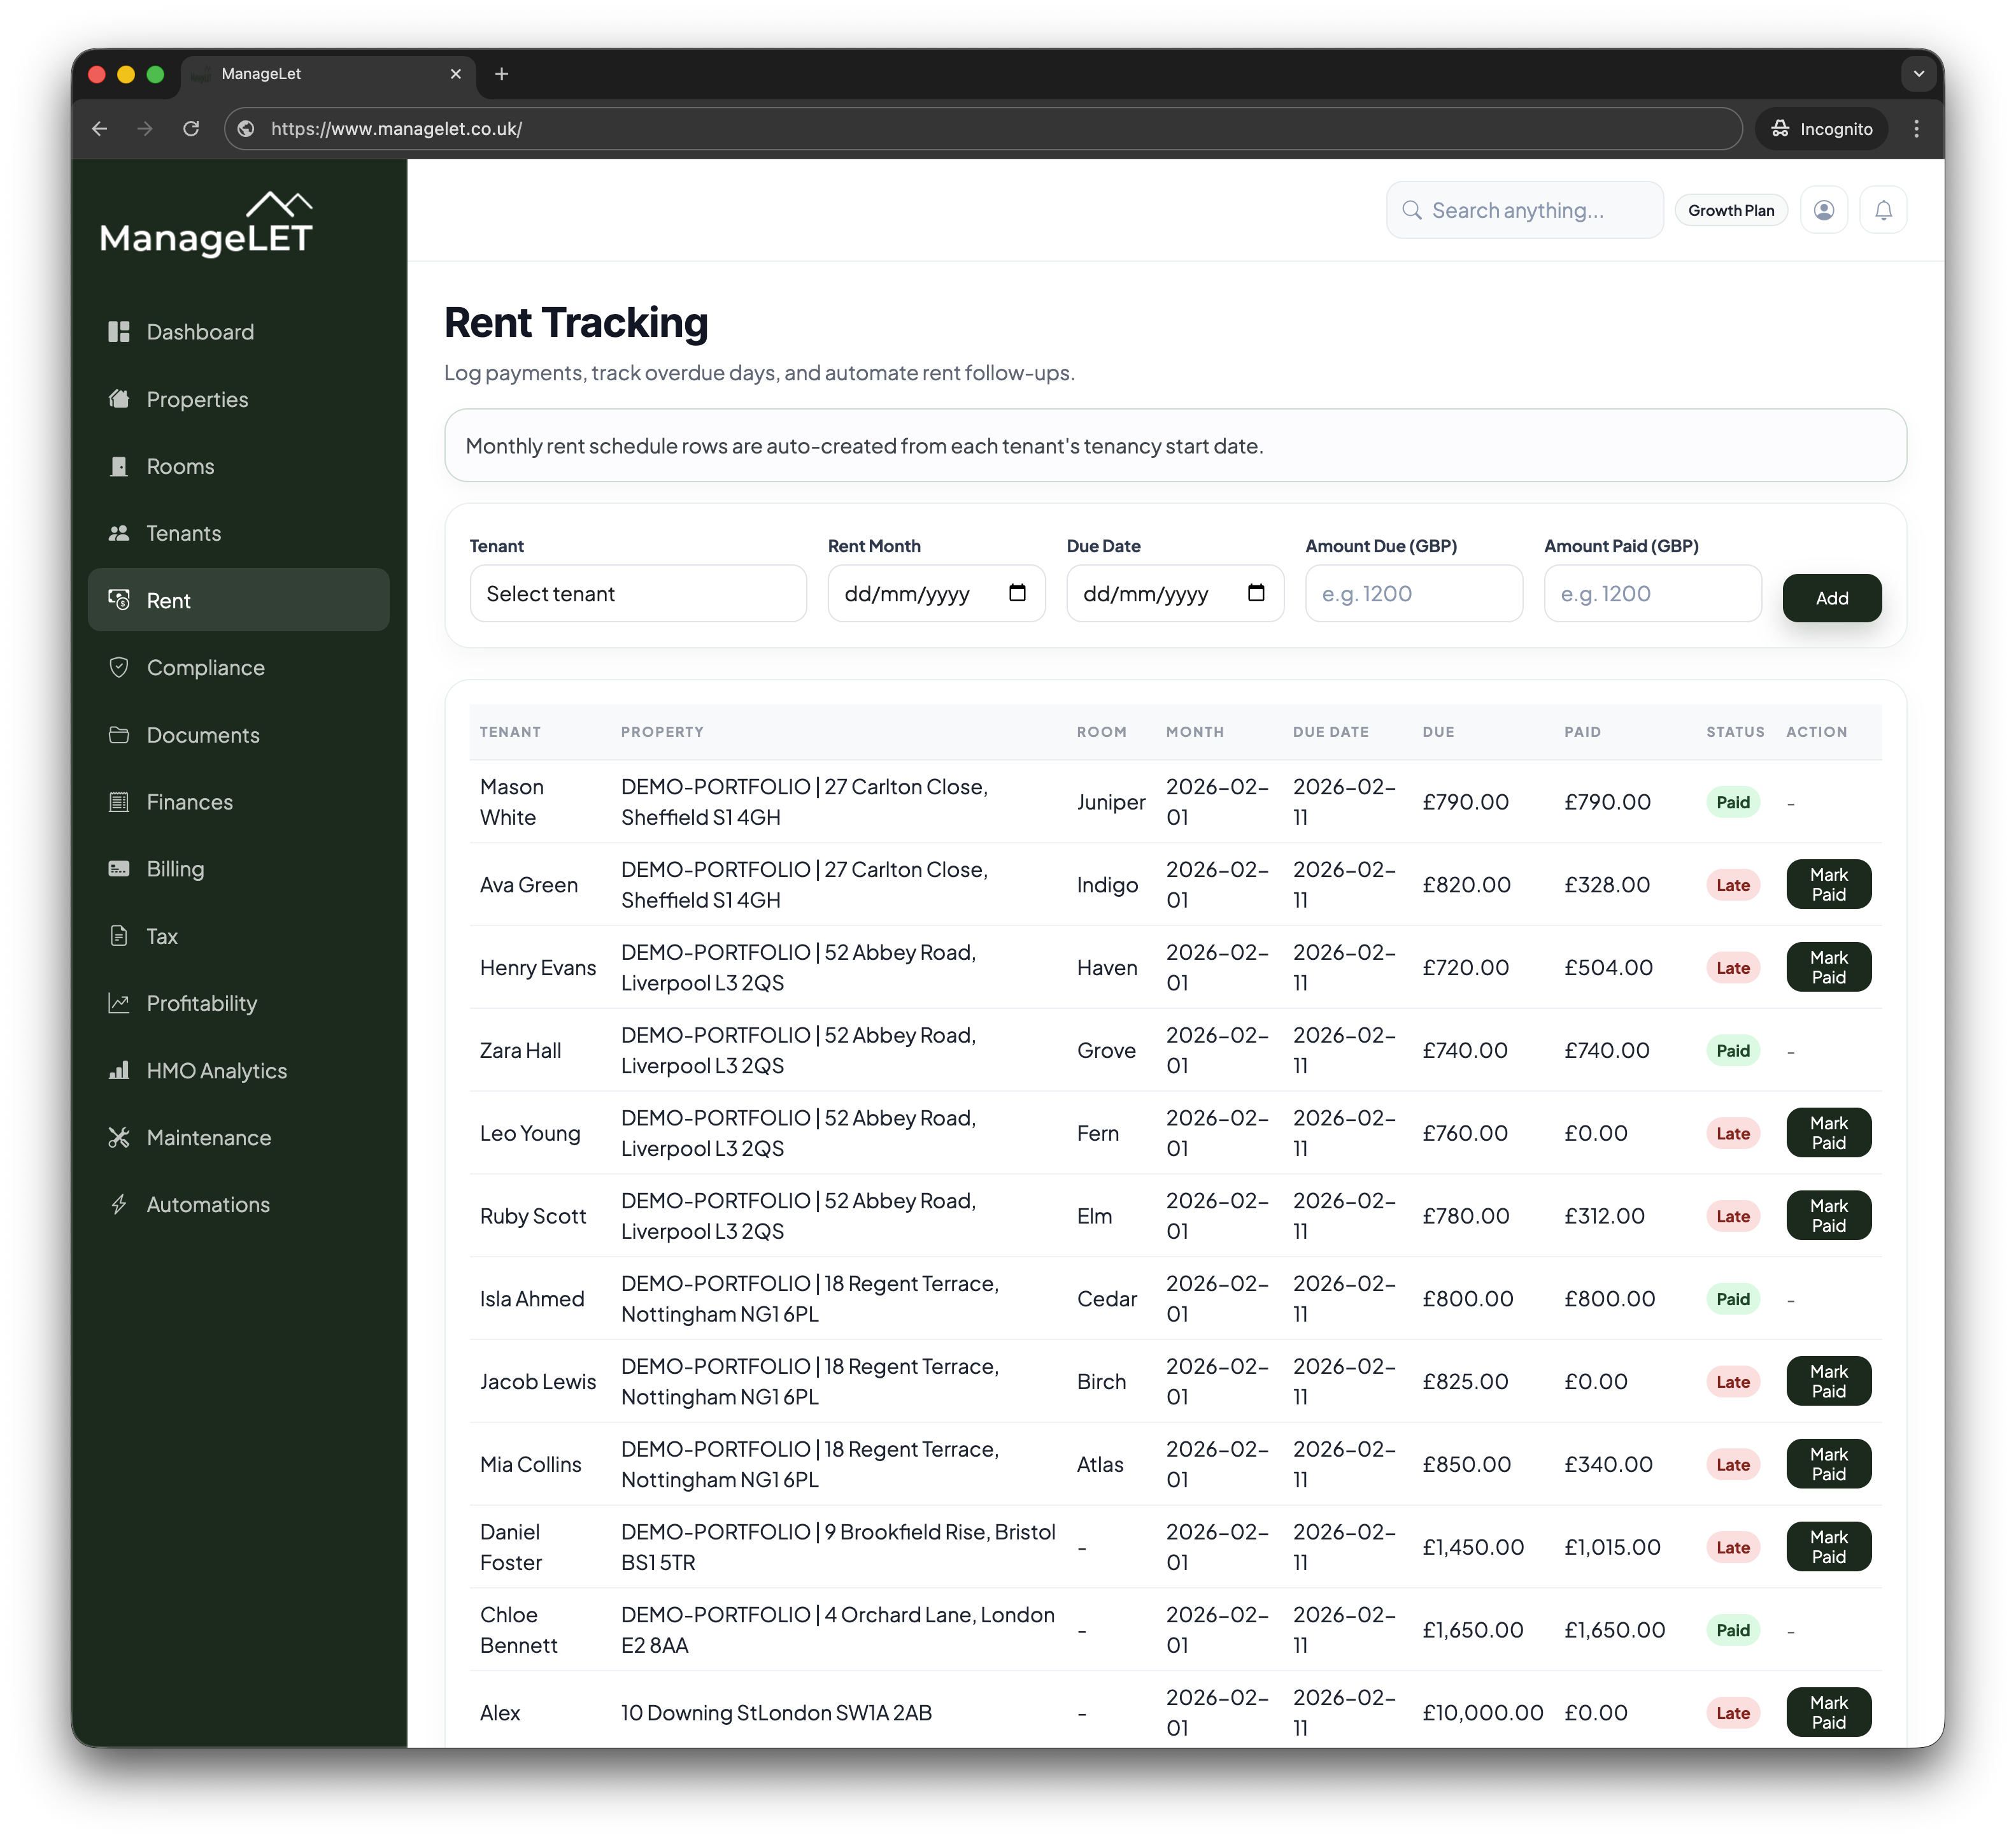Open the Due Date calendar picker
Image resolution: width=2016 pixels, height=1842 pixels.
[1256, 593]
